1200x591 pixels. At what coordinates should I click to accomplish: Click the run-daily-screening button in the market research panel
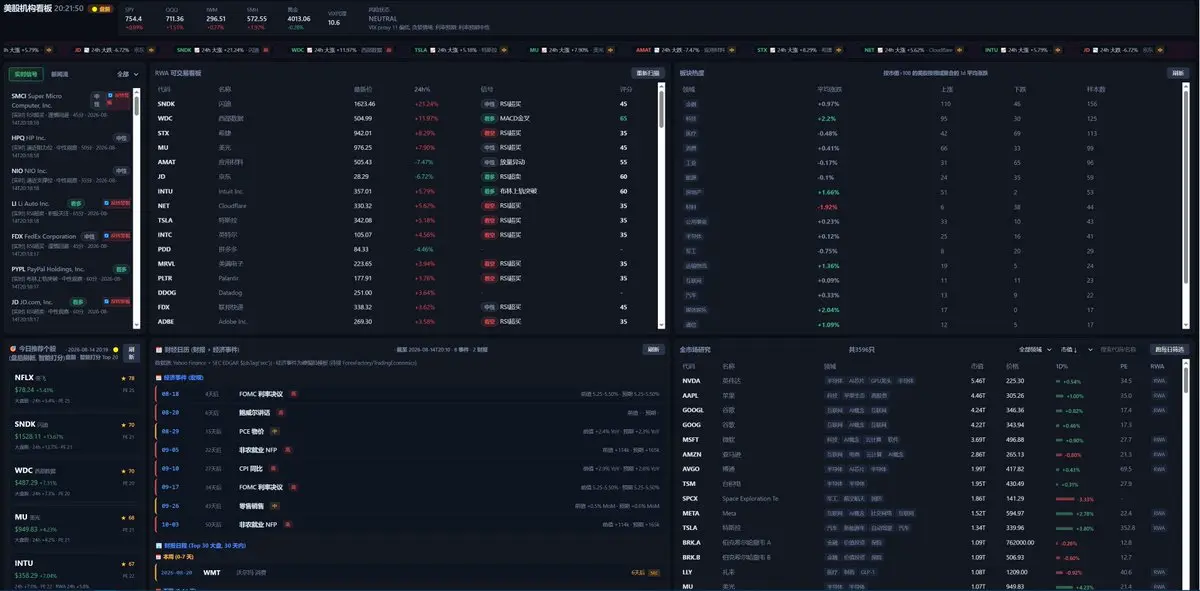pyautogui.click(x=1169, y=350)
